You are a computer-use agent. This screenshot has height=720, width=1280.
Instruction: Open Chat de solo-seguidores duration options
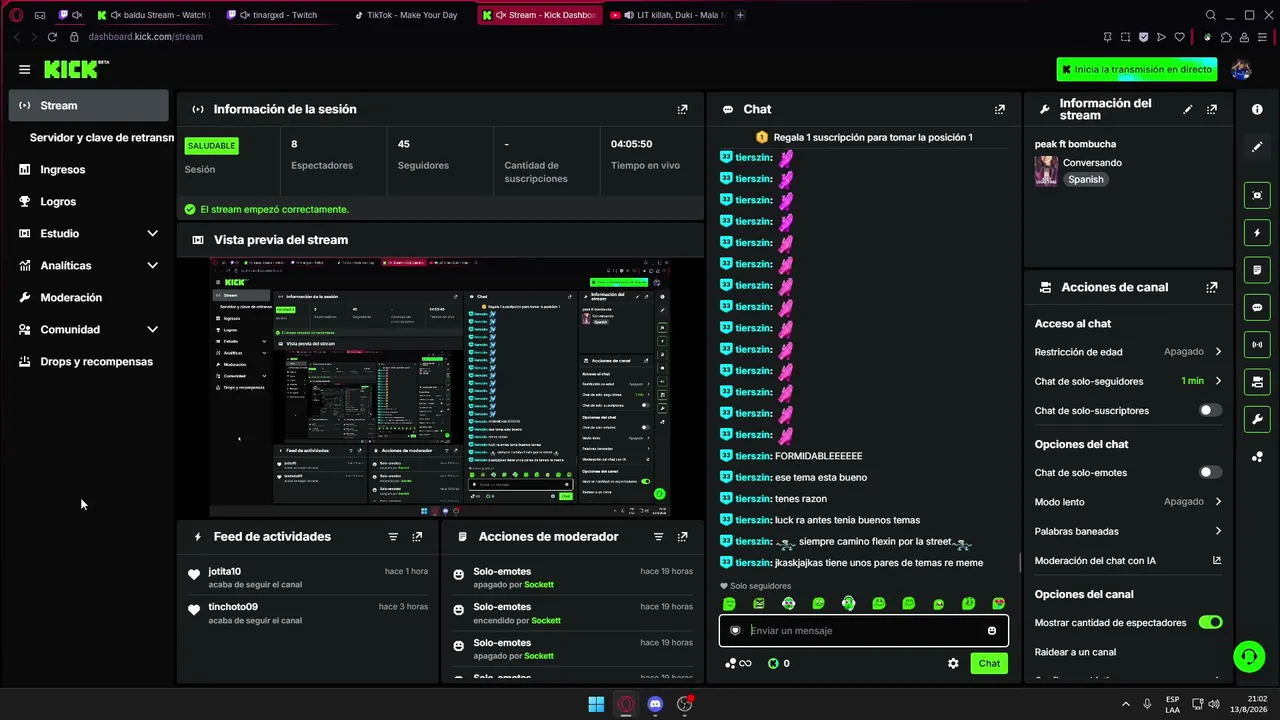coord(1128,381)
